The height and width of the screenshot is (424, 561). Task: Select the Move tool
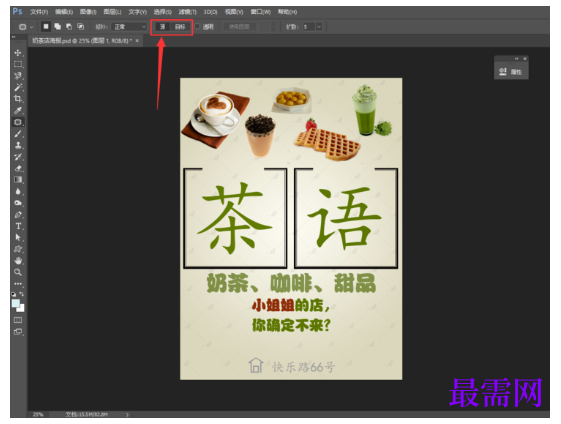18,53
